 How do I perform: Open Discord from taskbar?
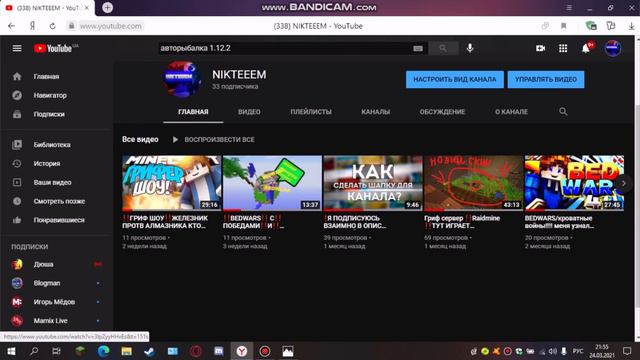tap(218, 351)
